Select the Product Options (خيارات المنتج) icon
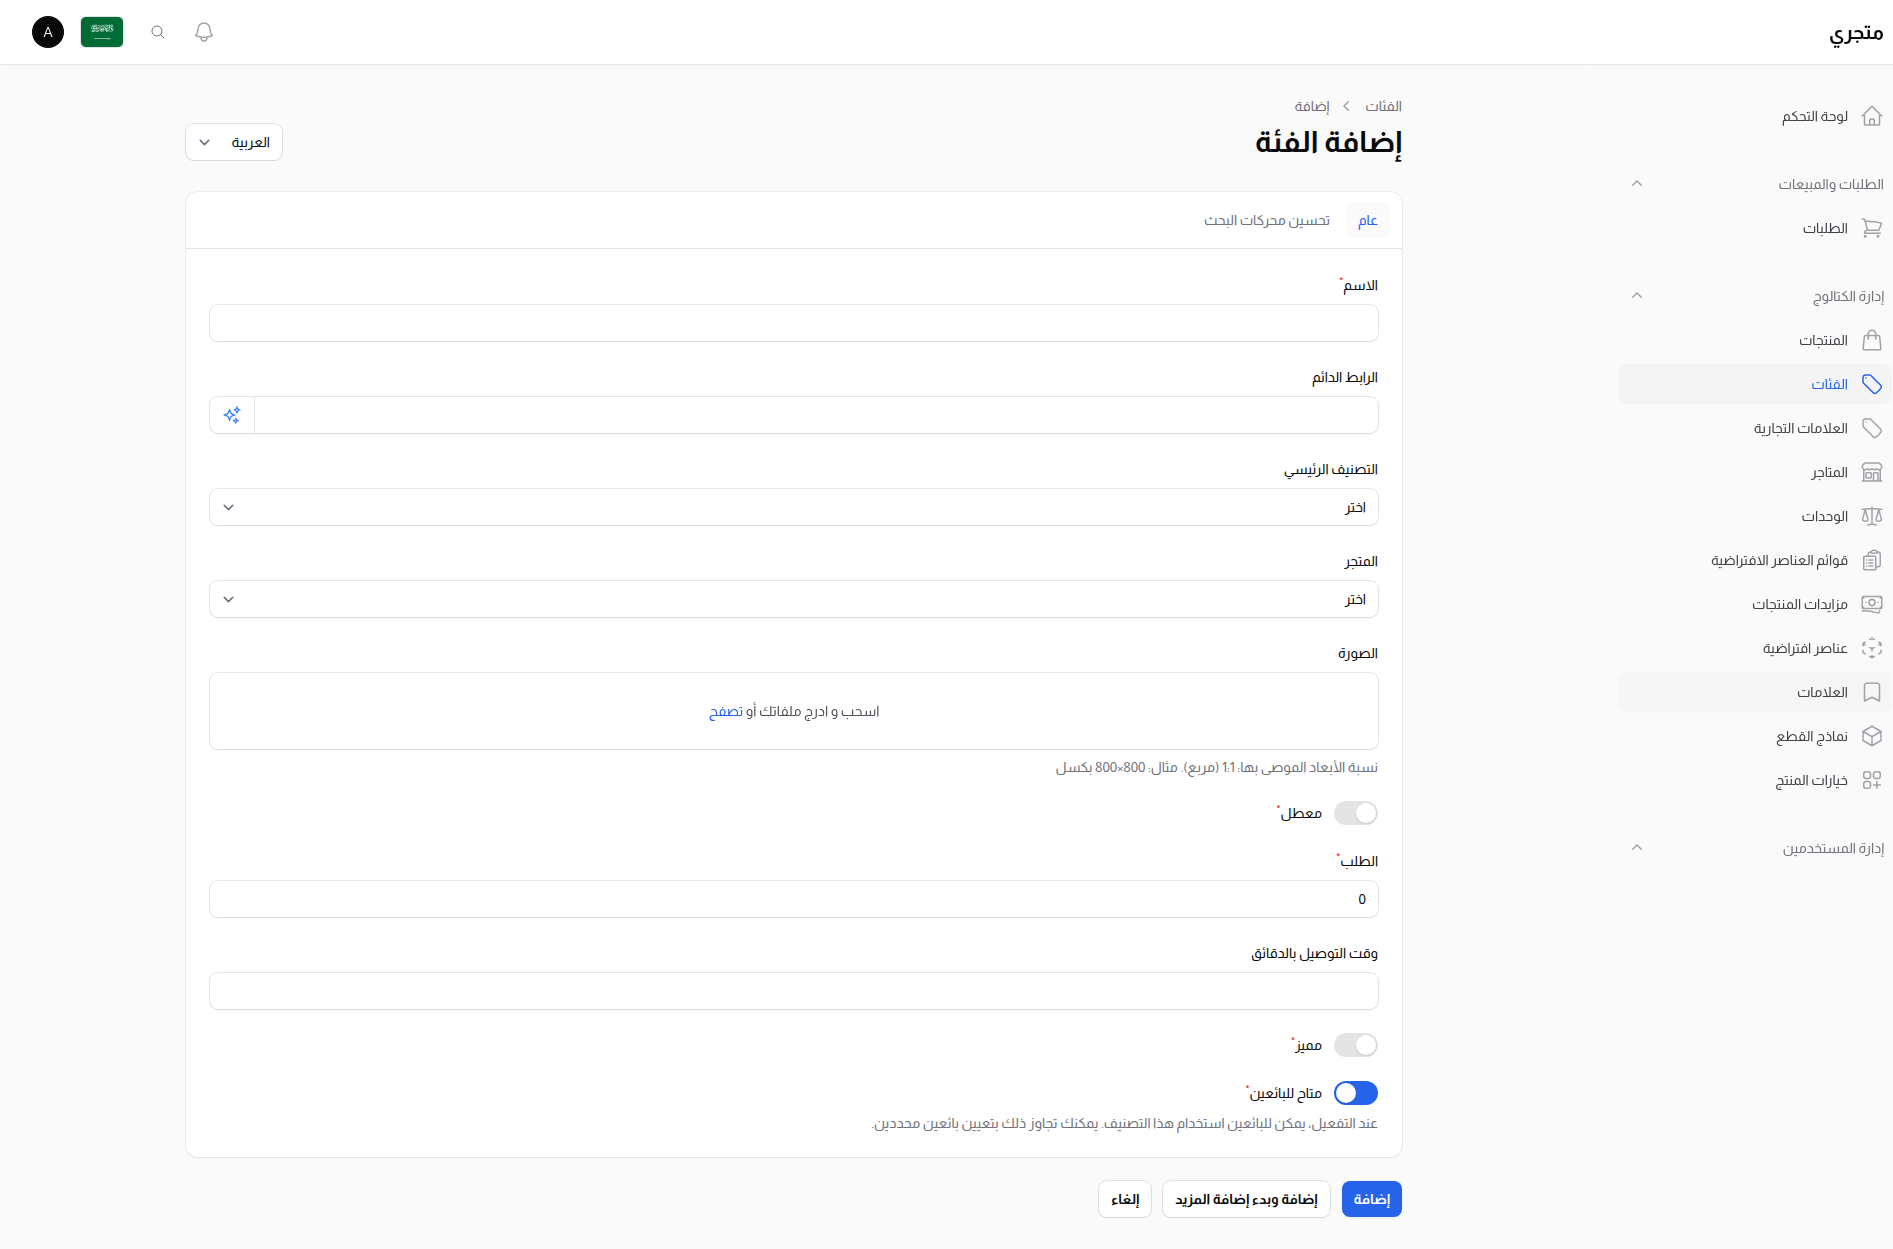1893x1249 pixels. pyautogui.click(x=1872, y=780)
